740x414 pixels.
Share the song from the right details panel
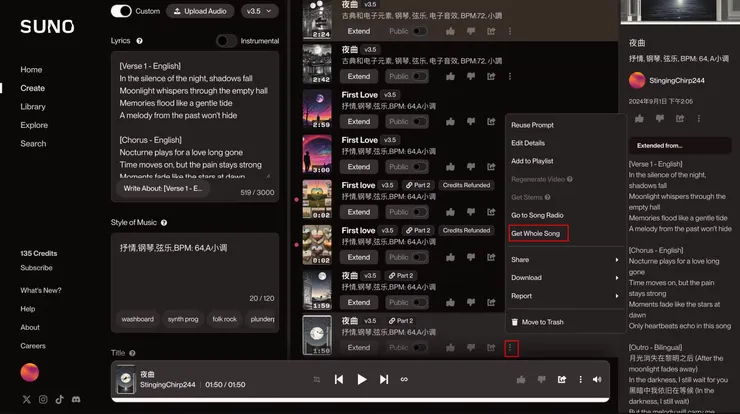(680, 118)
